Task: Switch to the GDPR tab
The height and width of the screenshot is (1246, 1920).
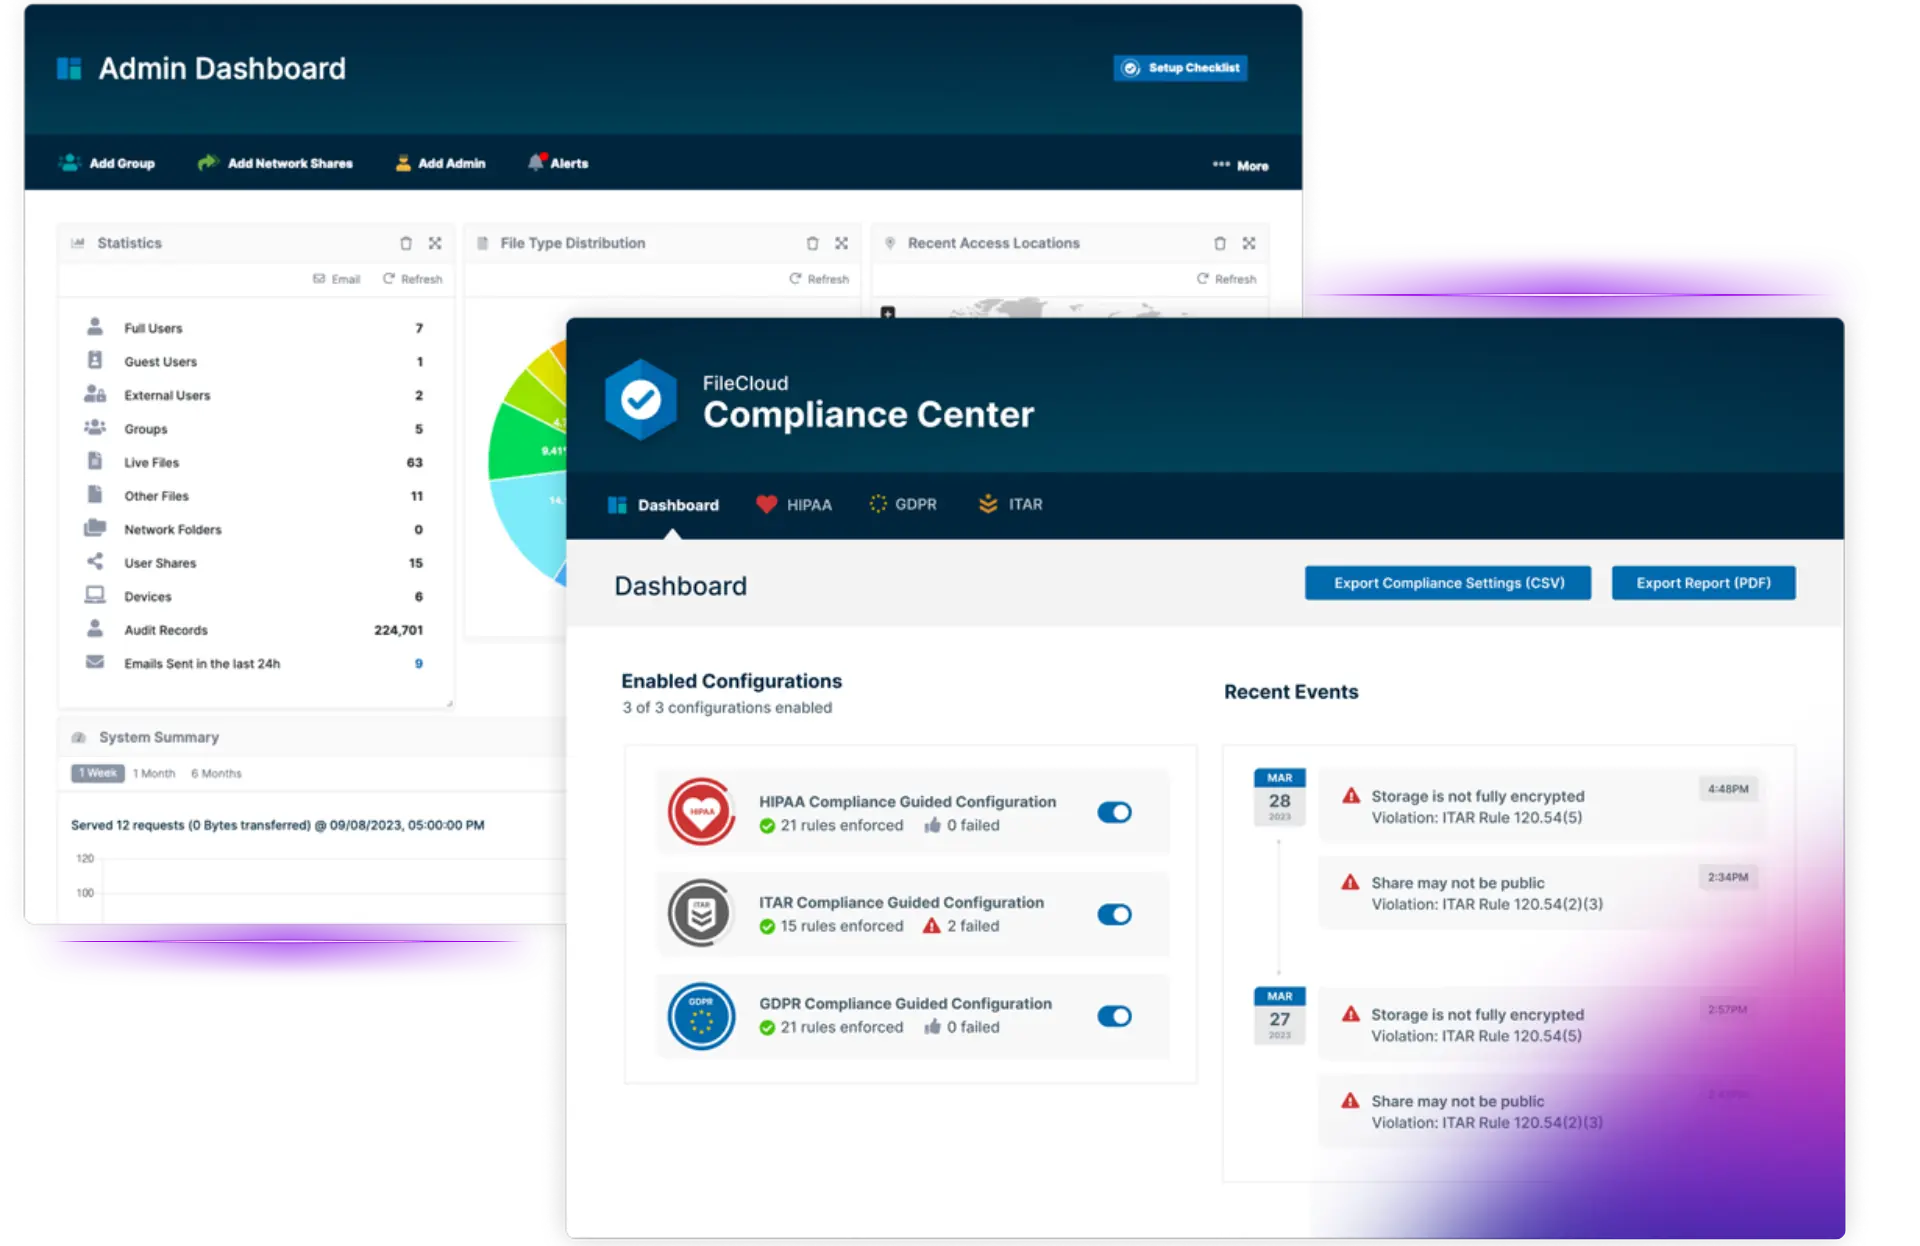Action: tap(903, 504)
